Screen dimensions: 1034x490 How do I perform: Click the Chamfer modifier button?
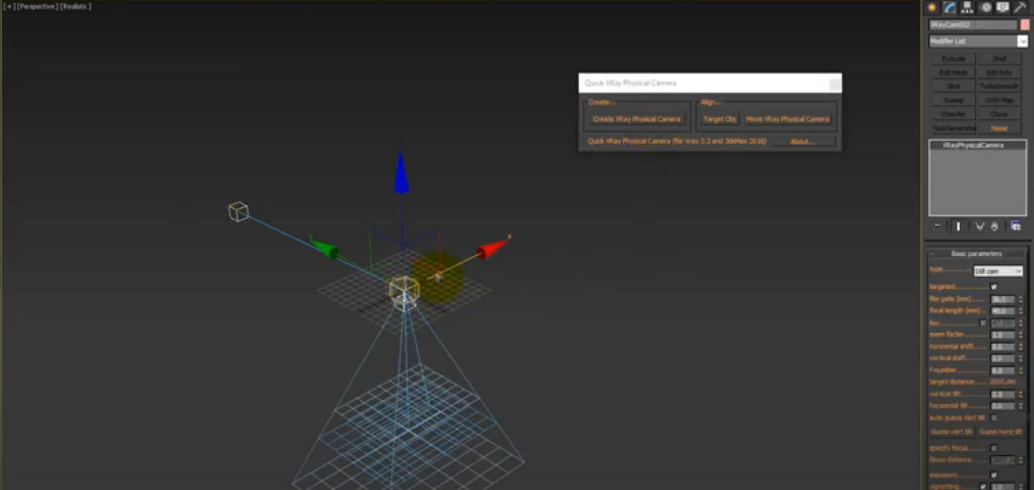point(954,114)
